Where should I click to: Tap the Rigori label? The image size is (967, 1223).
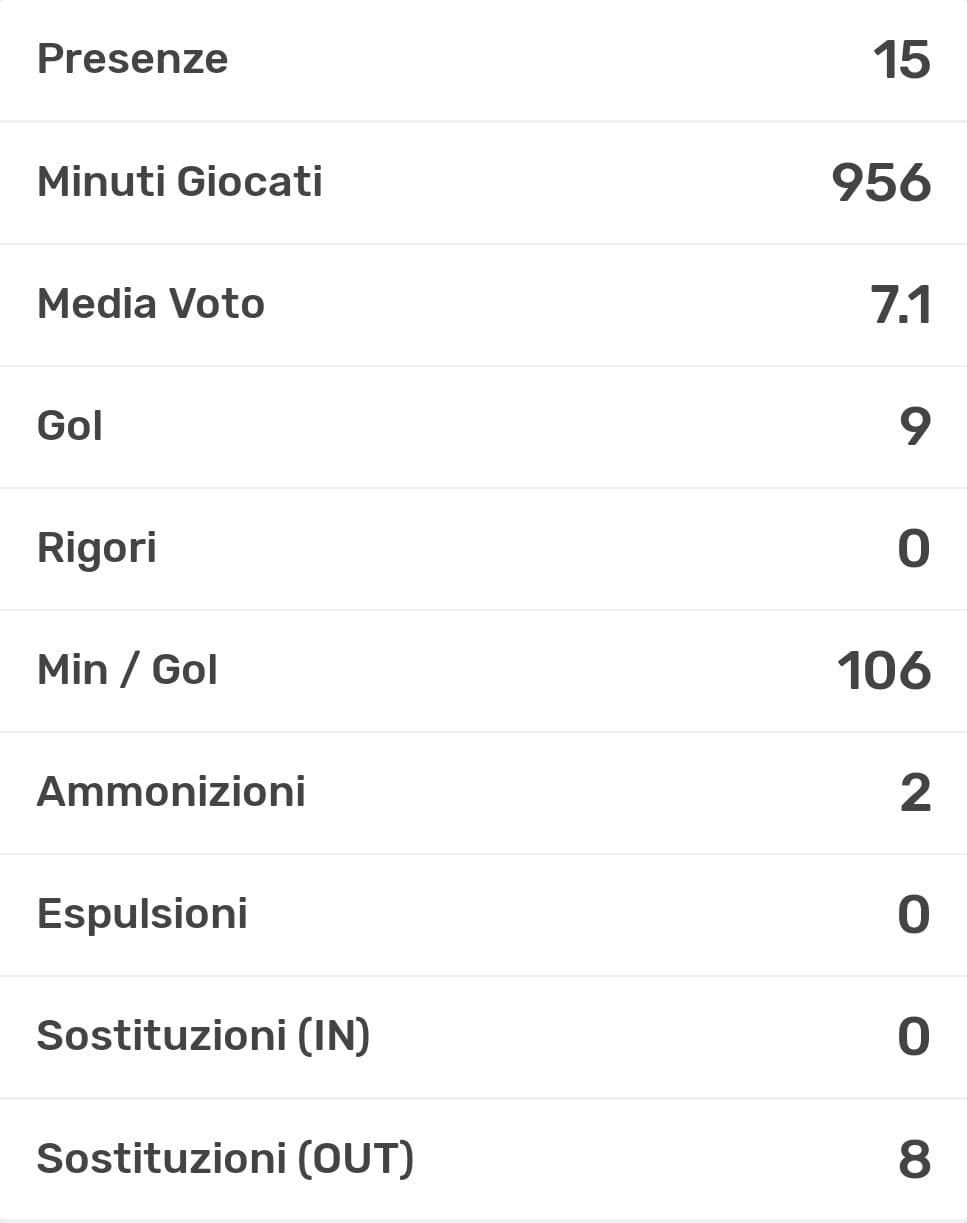[x=96, y=549]
